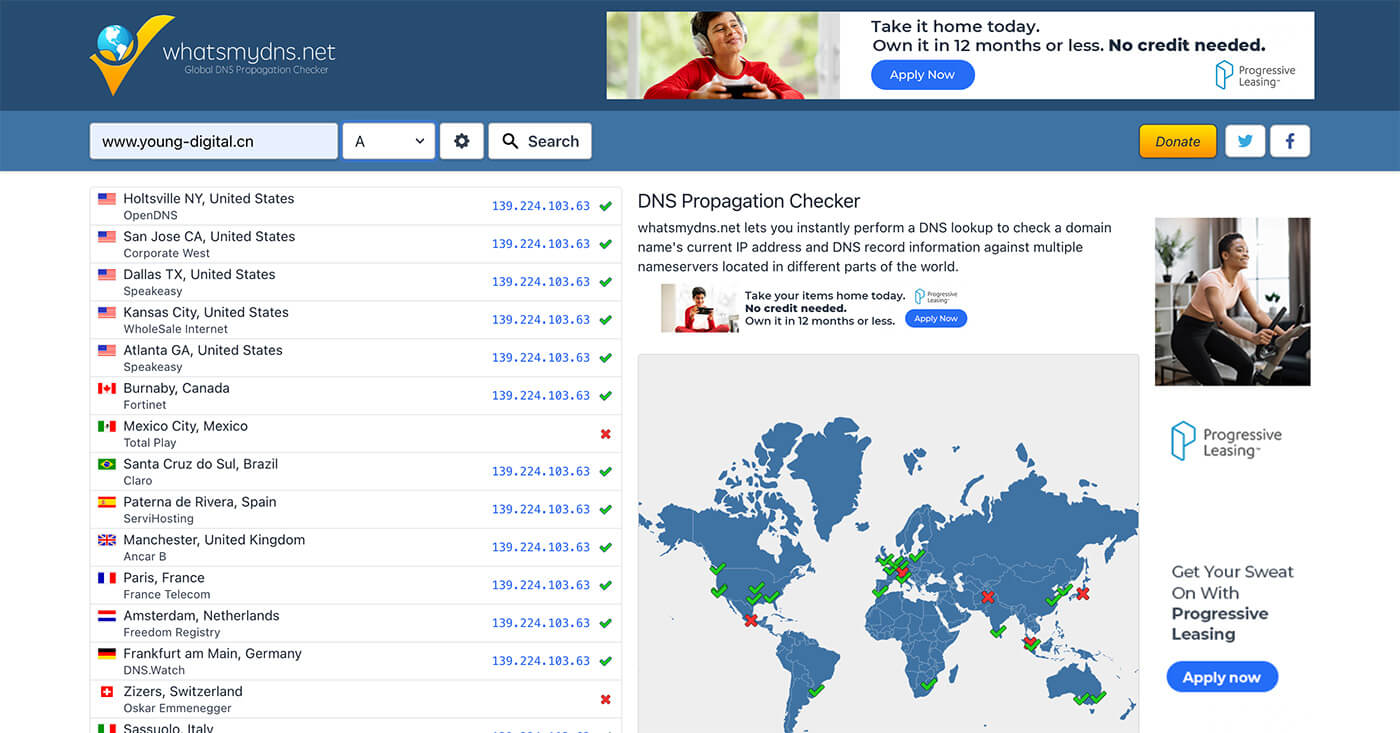
Task: Click Progressive Leasing logo in sidebar ad
Action: tap(1227, 442)
